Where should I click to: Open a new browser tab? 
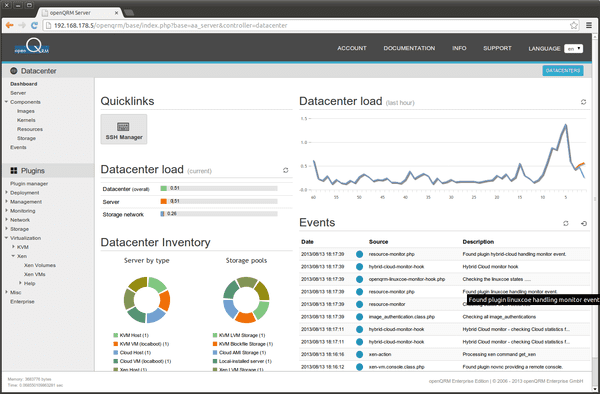[129, 13]
